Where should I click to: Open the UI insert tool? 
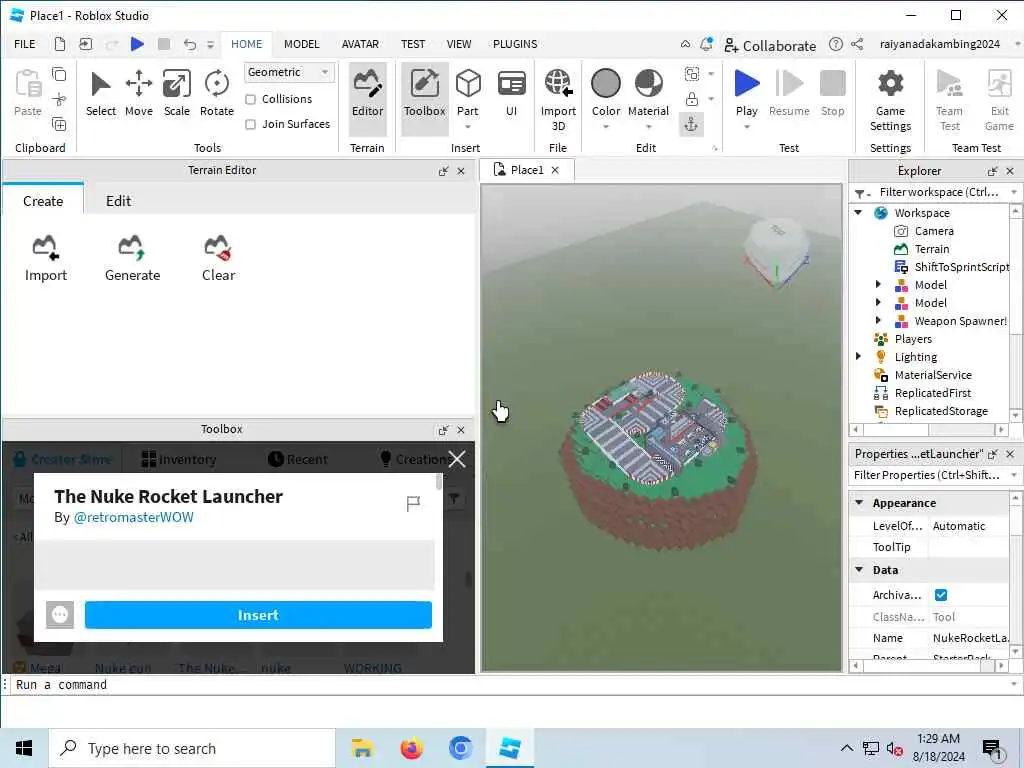[x=511, y=95]
